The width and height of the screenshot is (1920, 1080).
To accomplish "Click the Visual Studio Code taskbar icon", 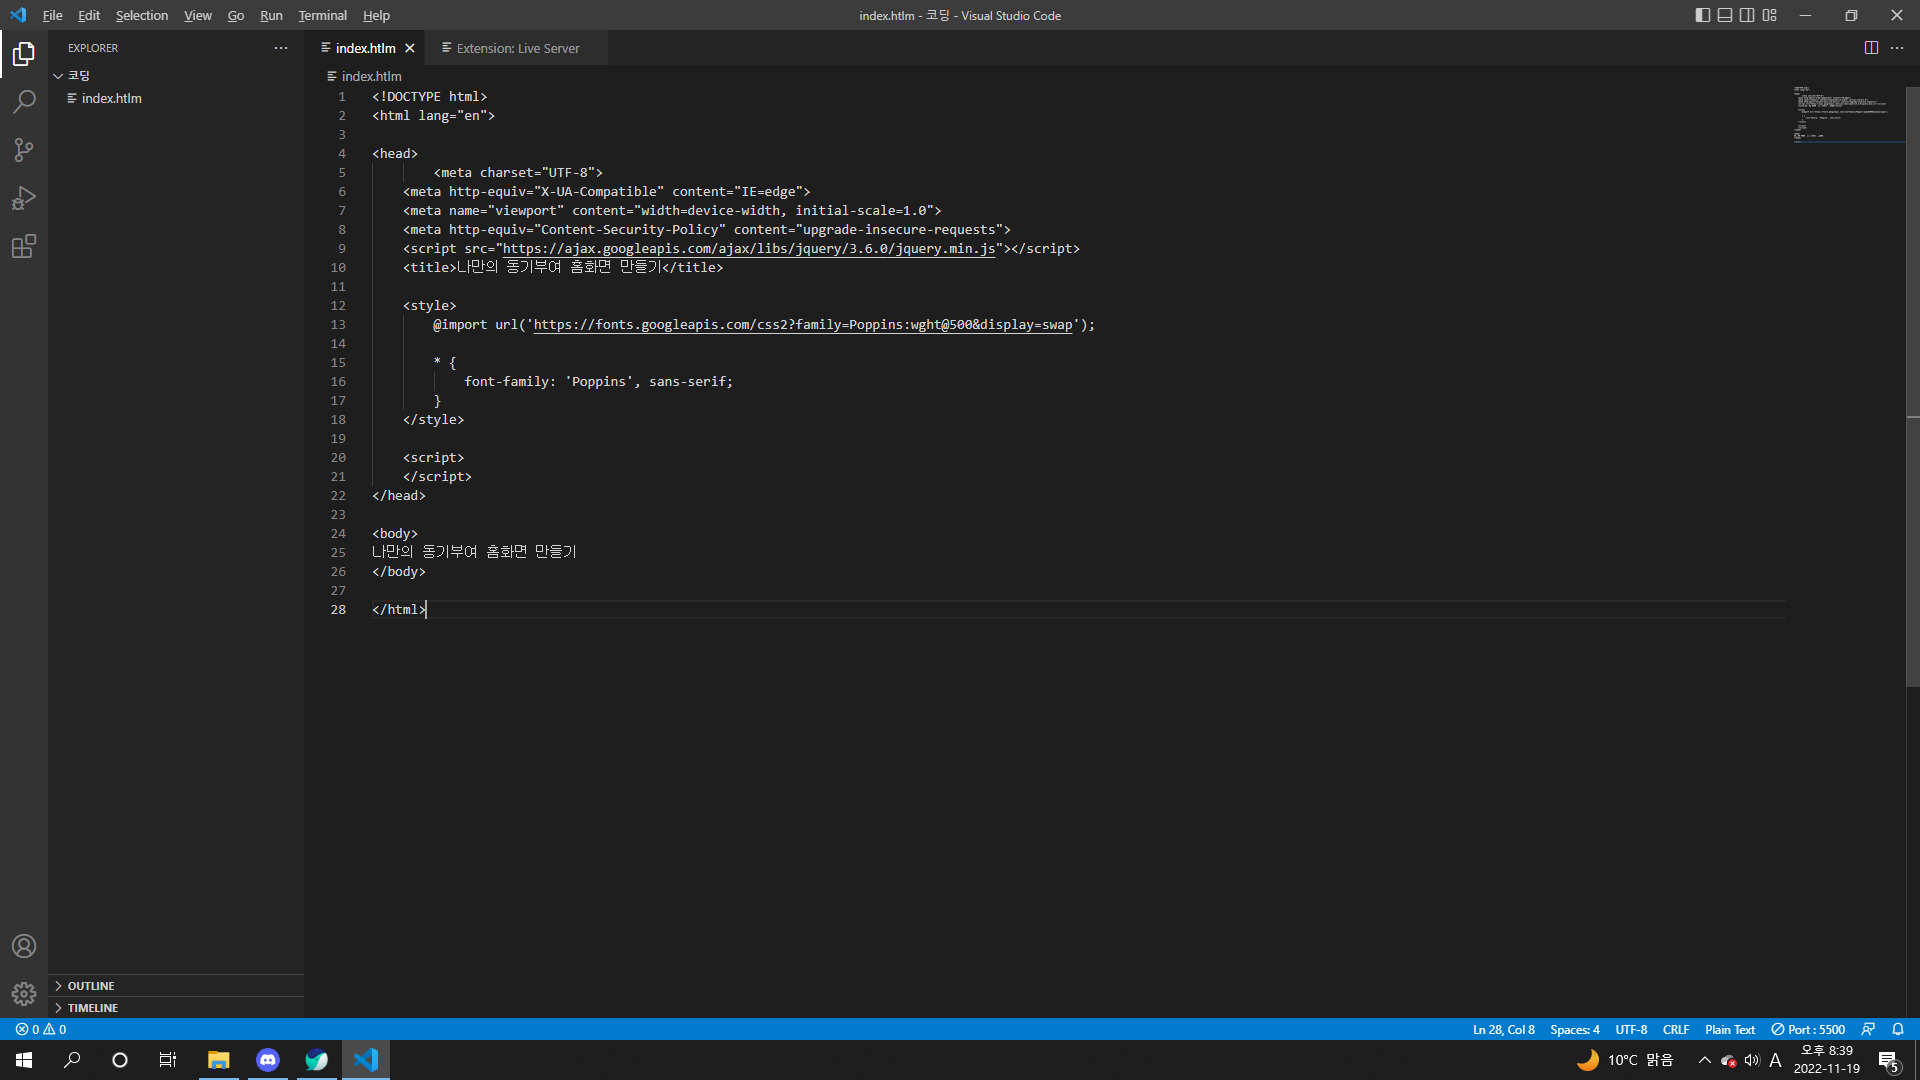I will tap(366, 1060).
